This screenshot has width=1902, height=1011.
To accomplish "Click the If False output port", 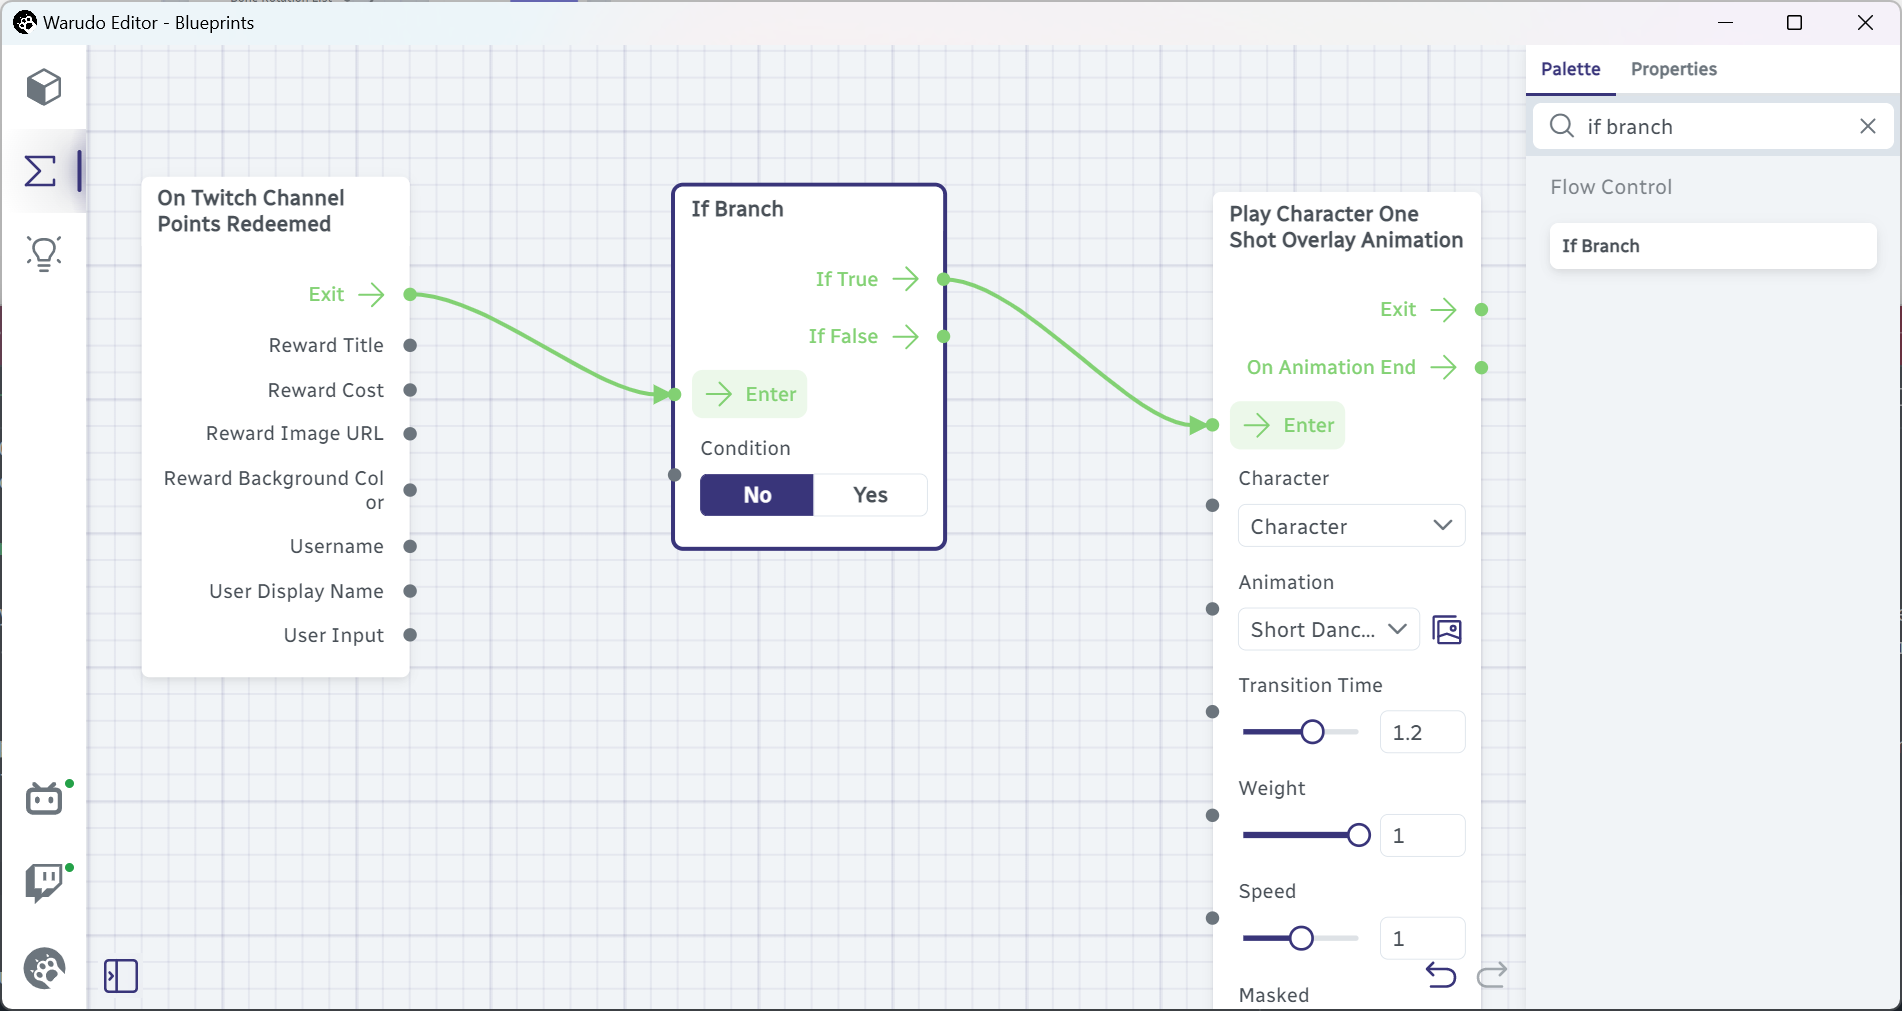I will (x=943, y=336).
